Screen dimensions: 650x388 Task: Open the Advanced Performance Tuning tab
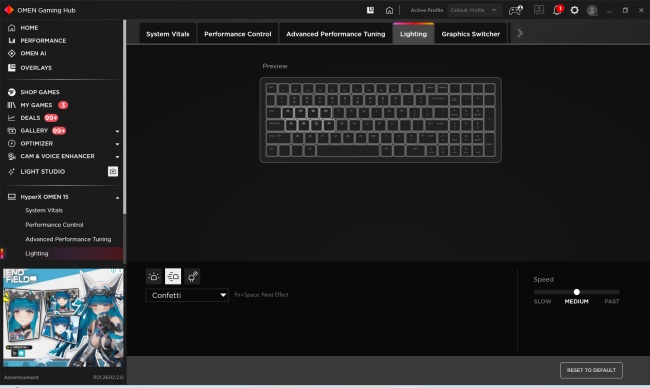335,34
